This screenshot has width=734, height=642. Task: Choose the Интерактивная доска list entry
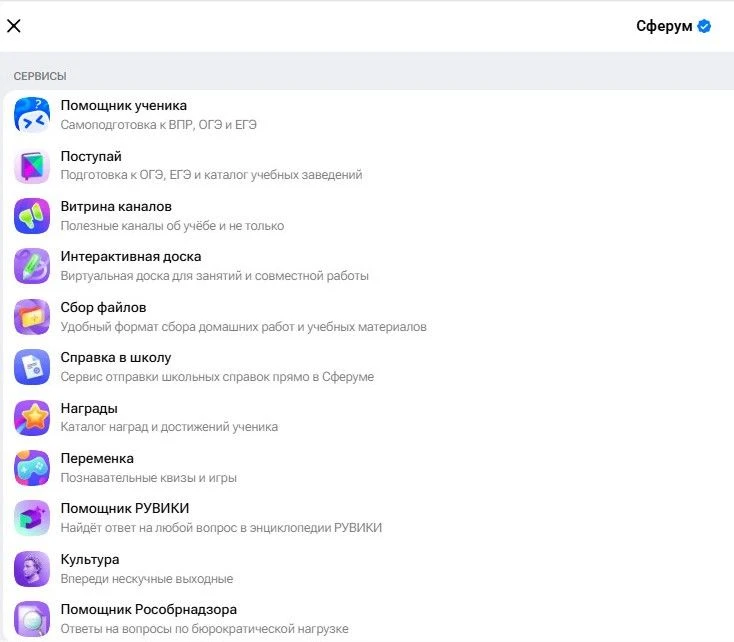[x=367, y=266]
